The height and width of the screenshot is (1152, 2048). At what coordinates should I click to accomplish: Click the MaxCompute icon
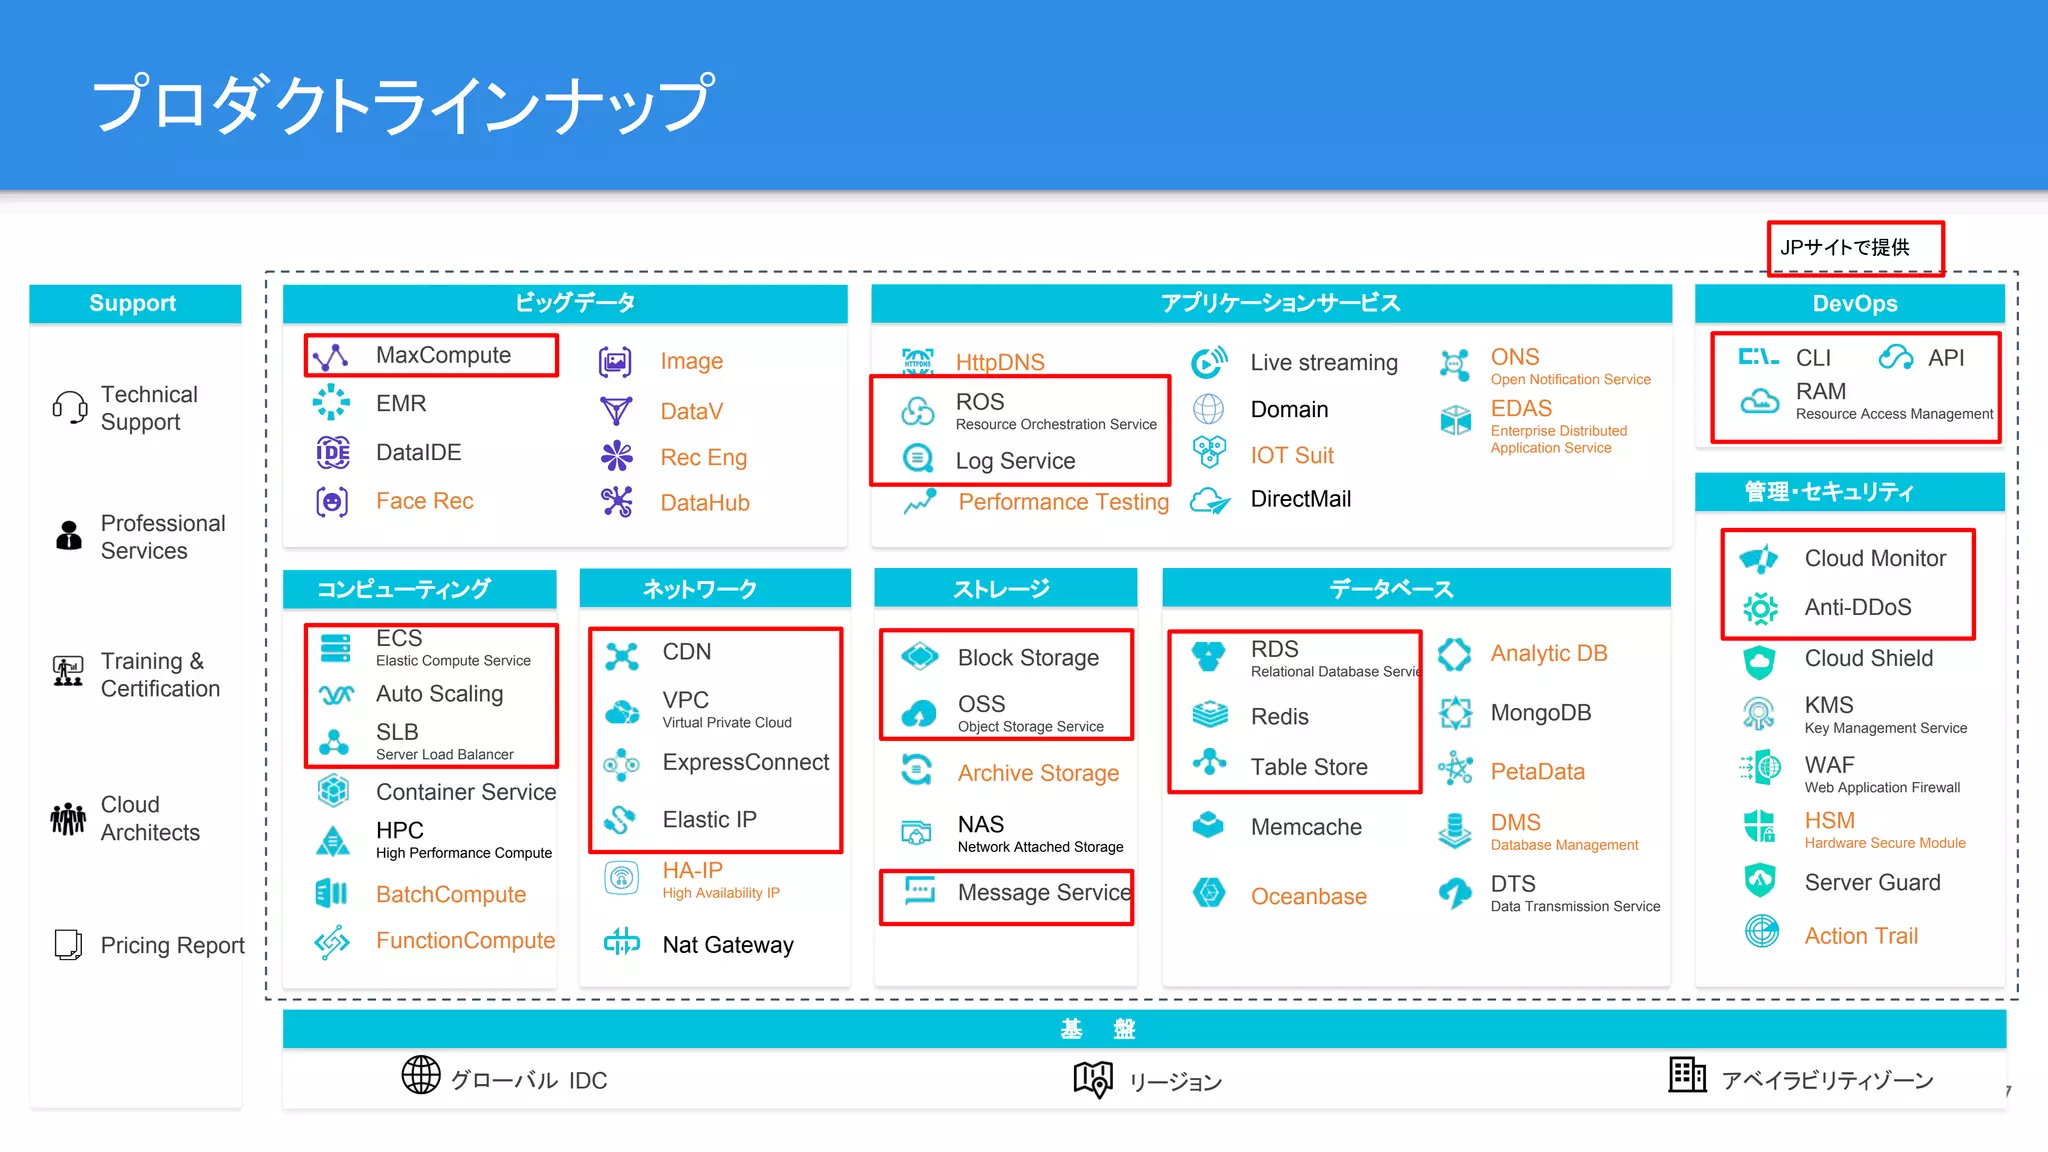click(x=330, y=356)
